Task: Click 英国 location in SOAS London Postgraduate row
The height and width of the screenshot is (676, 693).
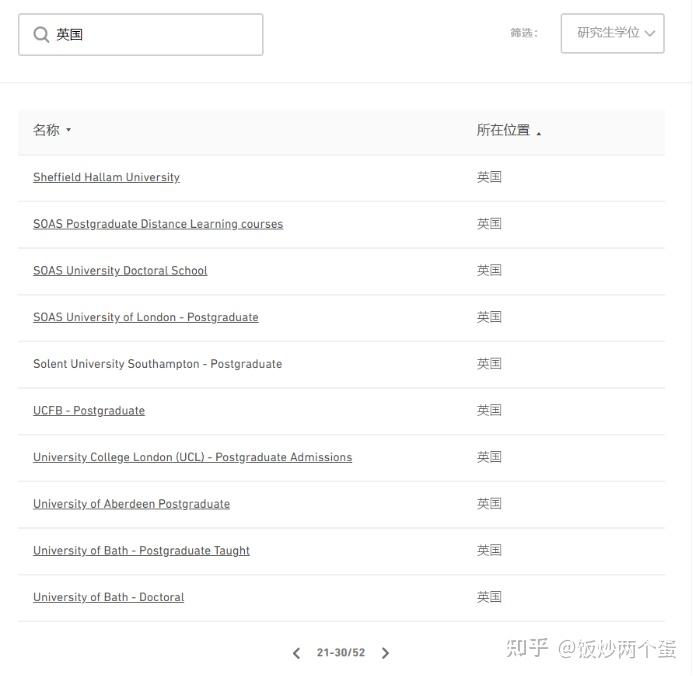Action: click(x=489, y=317)
